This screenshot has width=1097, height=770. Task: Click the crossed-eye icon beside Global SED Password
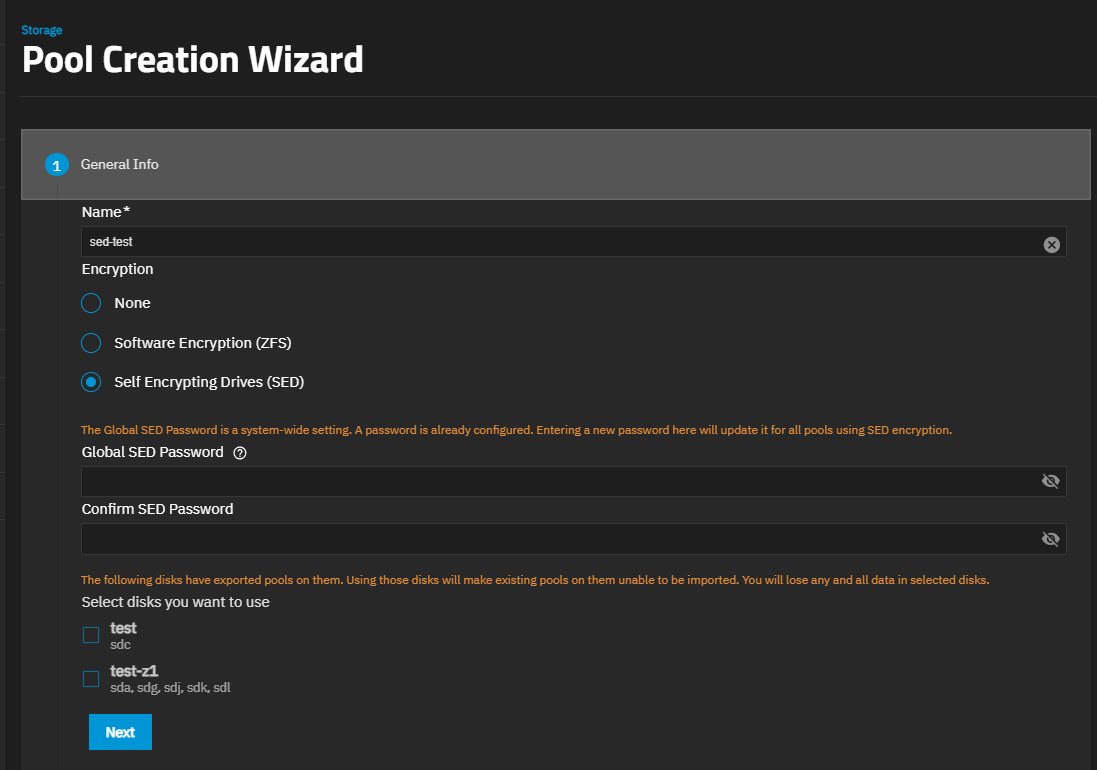[1050, 481]
